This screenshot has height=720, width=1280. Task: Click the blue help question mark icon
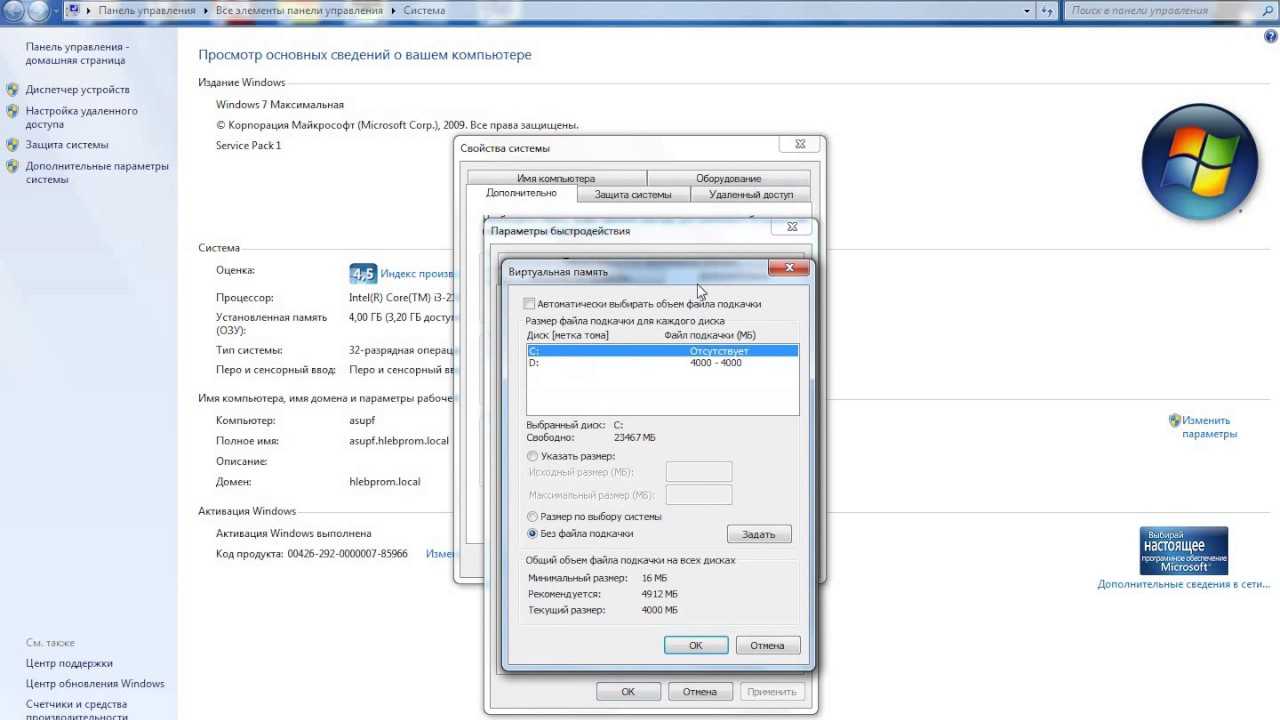(x=1271, y=36)
